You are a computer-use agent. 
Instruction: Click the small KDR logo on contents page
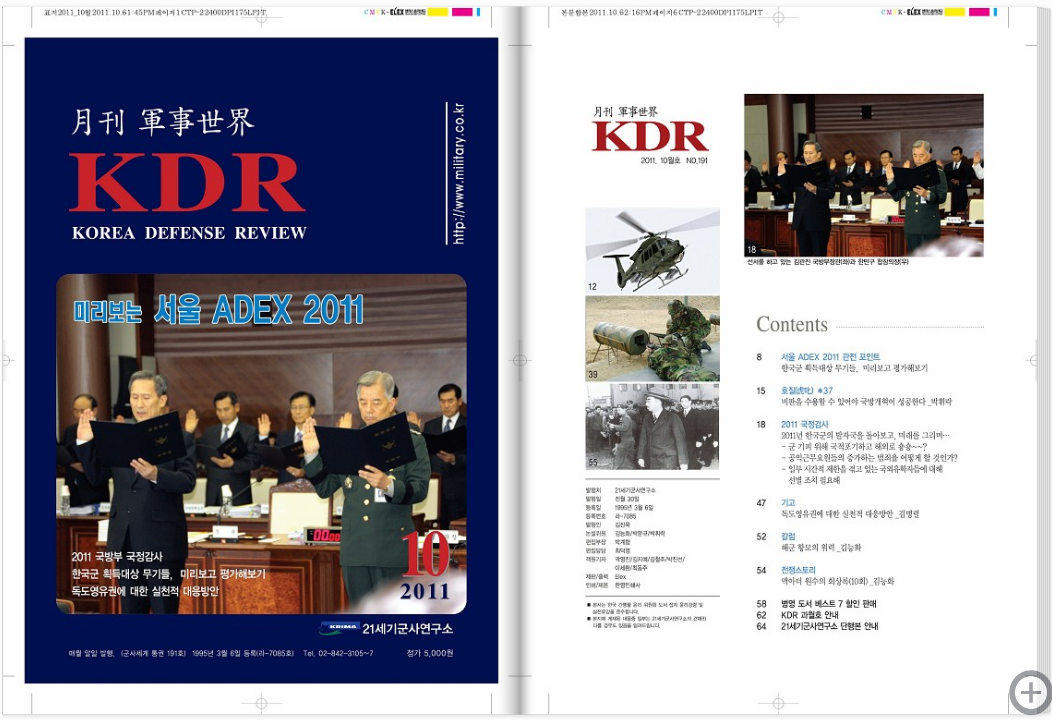650,137
